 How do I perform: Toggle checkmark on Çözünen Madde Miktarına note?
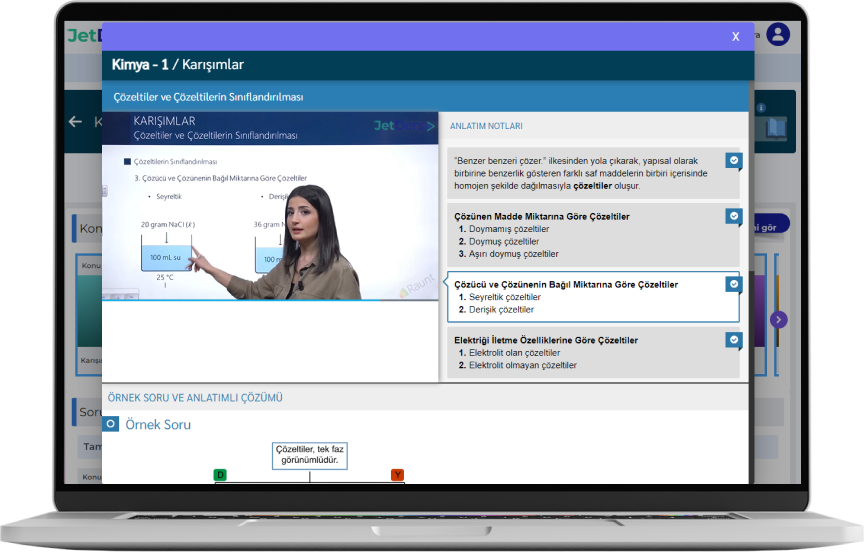(x=733, y=216)
